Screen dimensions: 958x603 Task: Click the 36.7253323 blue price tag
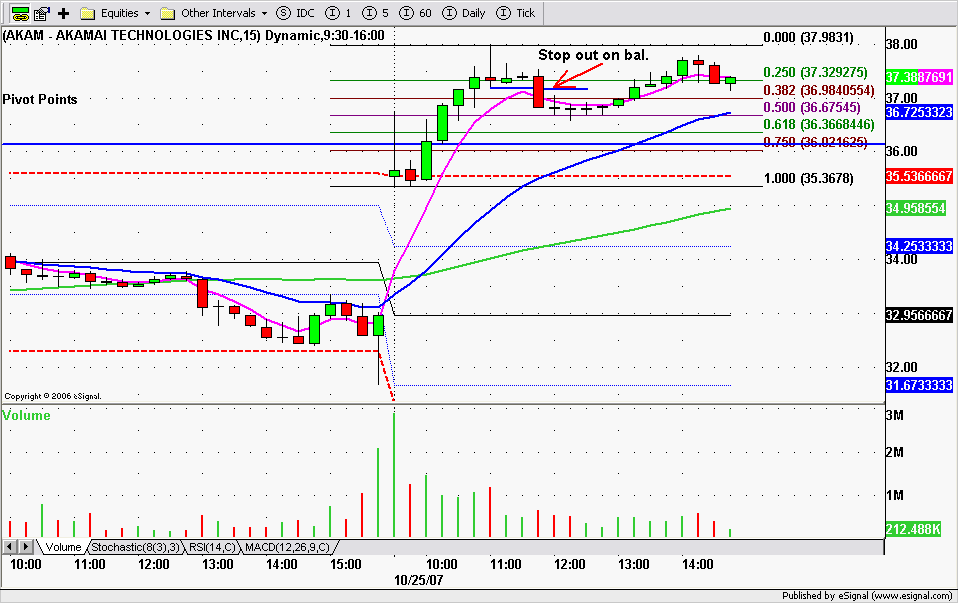(x=919, y=112)
